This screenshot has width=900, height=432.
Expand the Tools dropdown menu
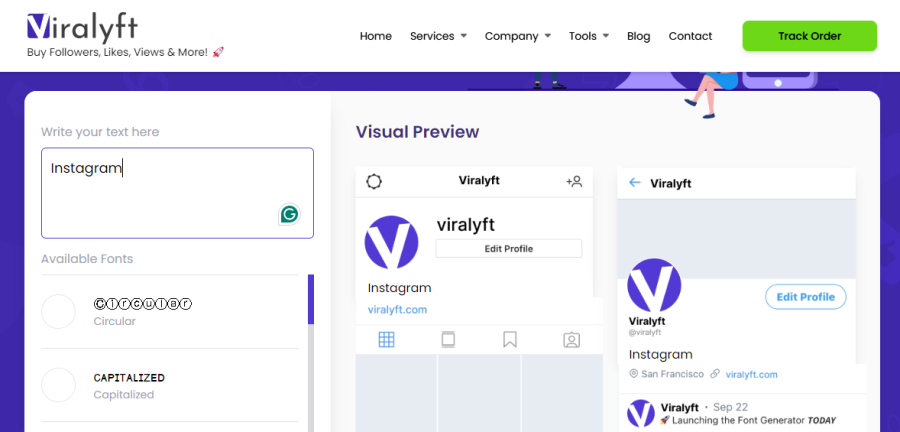(x=588, y=36)
